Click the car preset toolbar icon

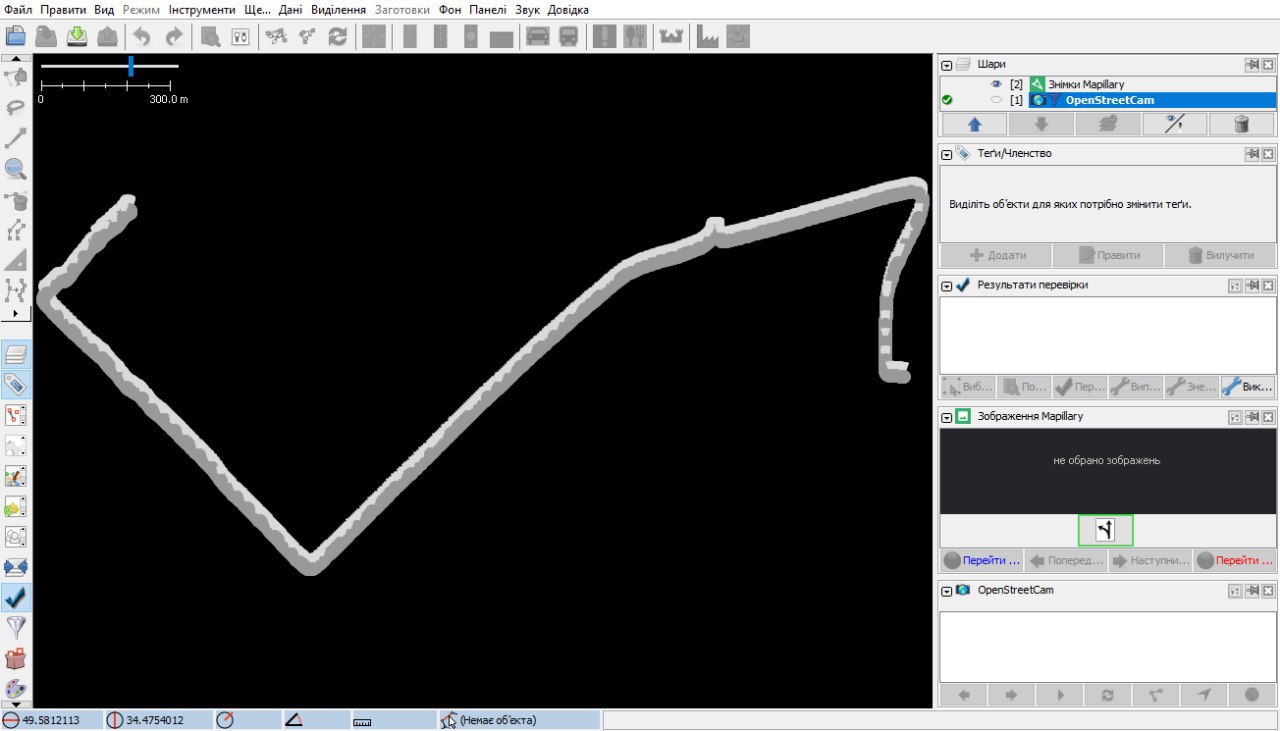[x=537, y=37]
